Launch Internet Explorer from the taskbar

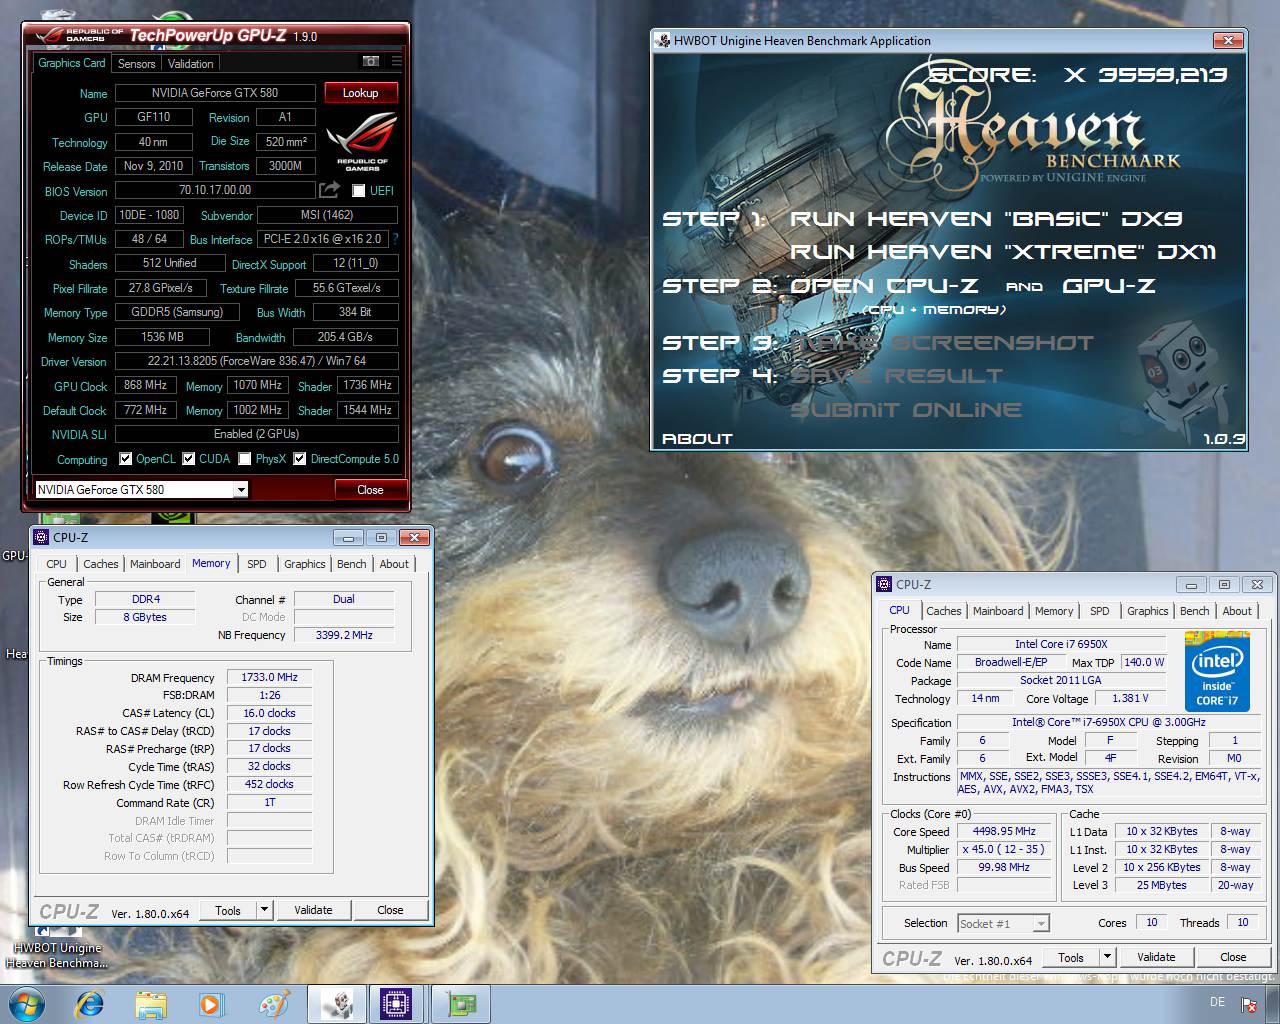[90, 1003]
